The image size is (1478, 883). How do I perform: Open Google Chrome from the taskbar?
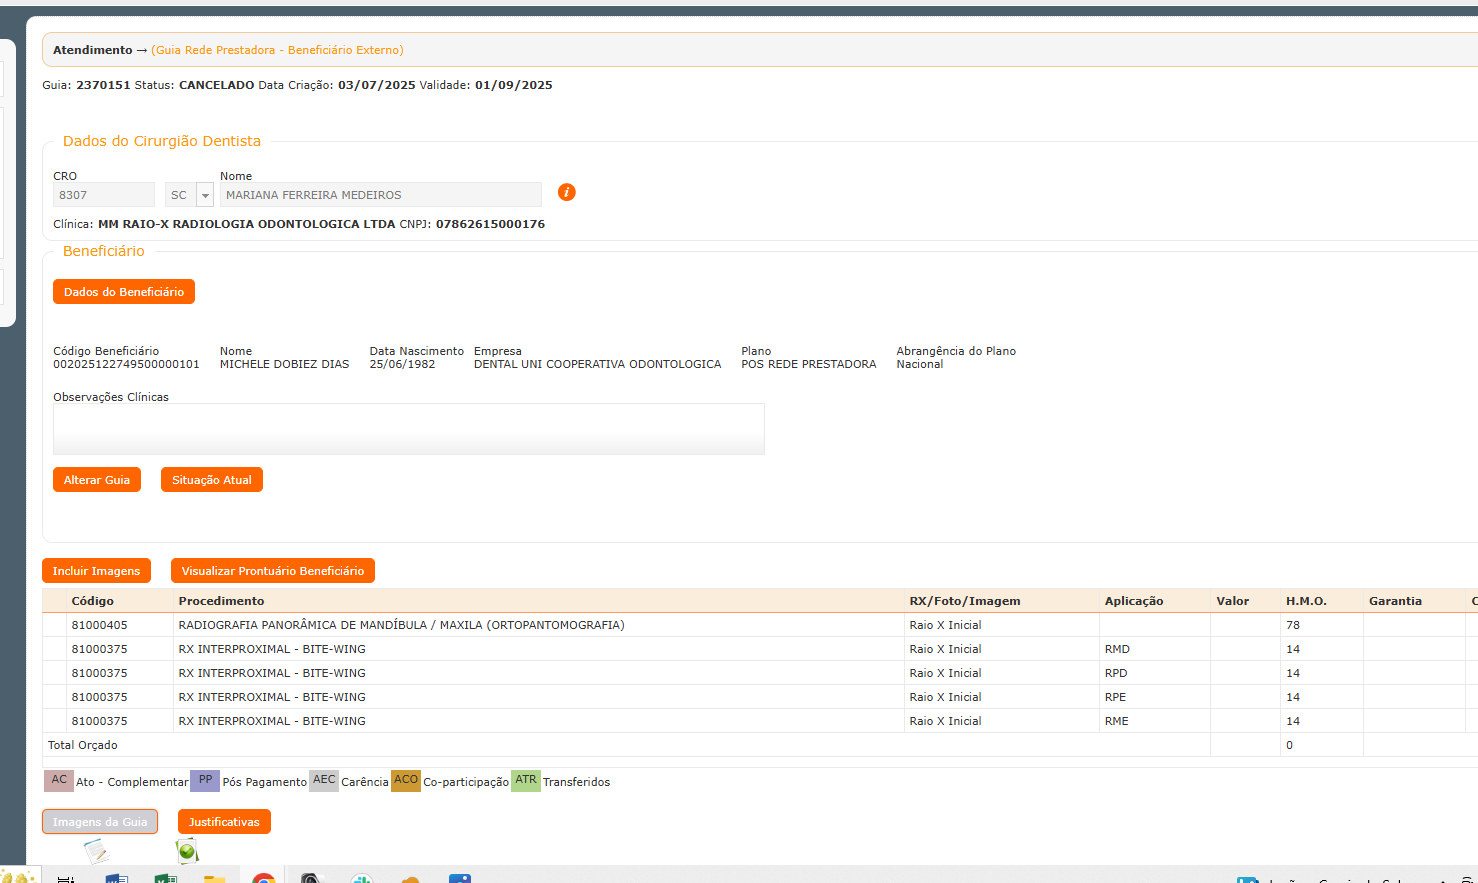(263, 879)
